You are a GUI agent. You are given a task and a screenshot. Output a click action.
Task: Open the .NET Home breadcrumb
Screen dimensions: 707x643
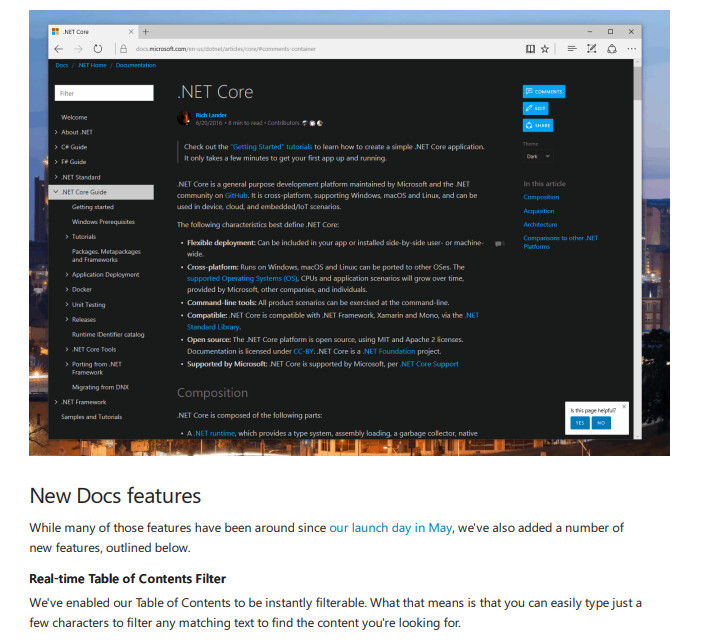click(92, 65)
